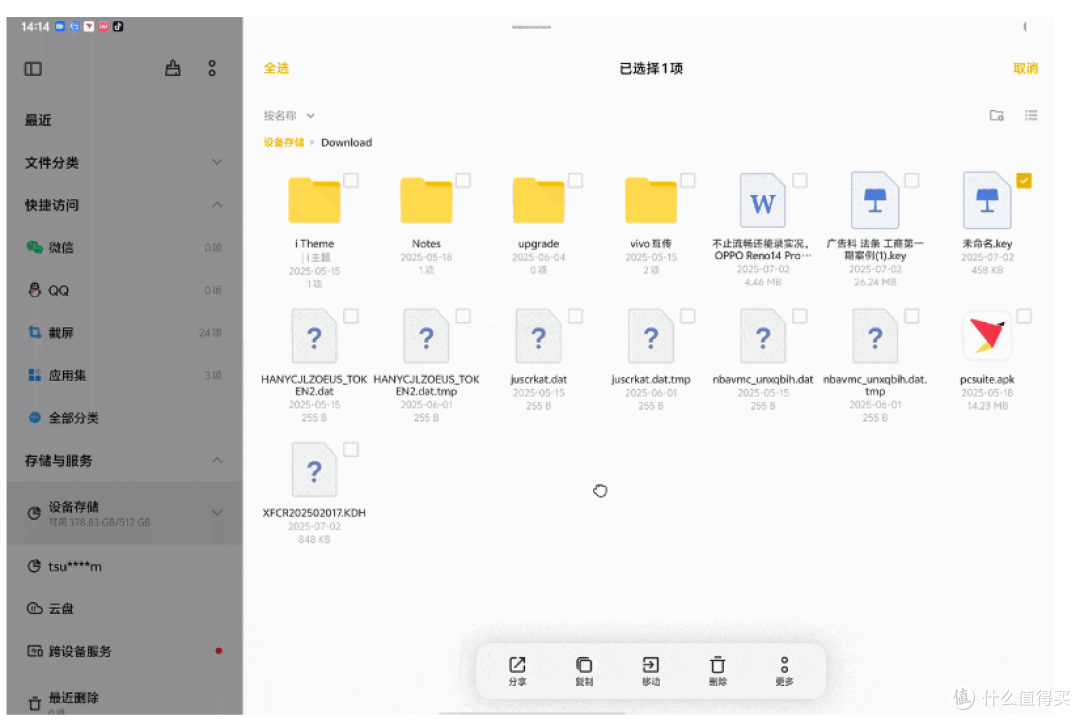Expand the 文件分类 section chevron

pos(217,162)
